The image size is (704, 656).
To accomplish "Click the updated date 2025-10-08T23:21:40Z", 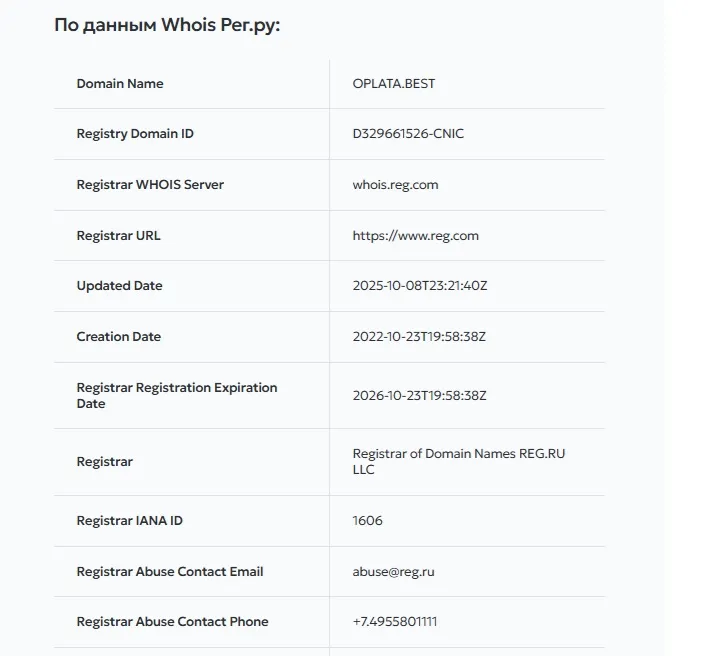I will [420, 286].
